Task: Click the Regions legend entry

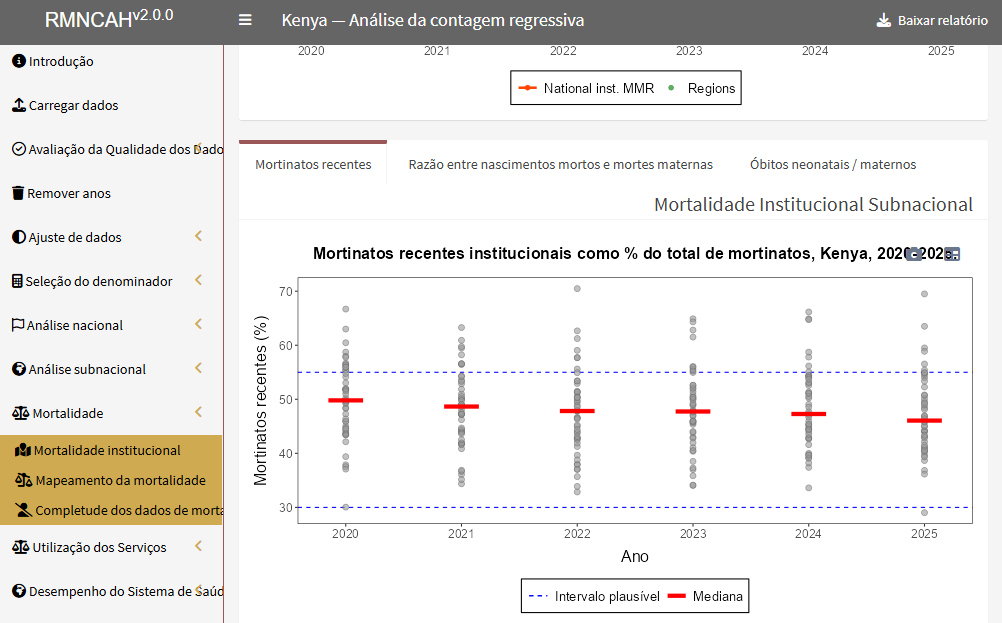Action: pos(701,88)
